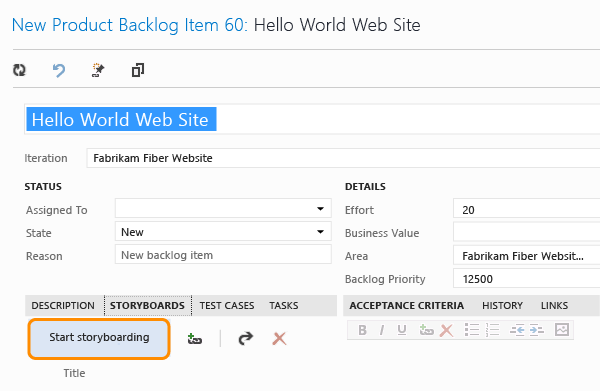
Task: Open the Assigned To dropdown arrow
Action: 320,209
